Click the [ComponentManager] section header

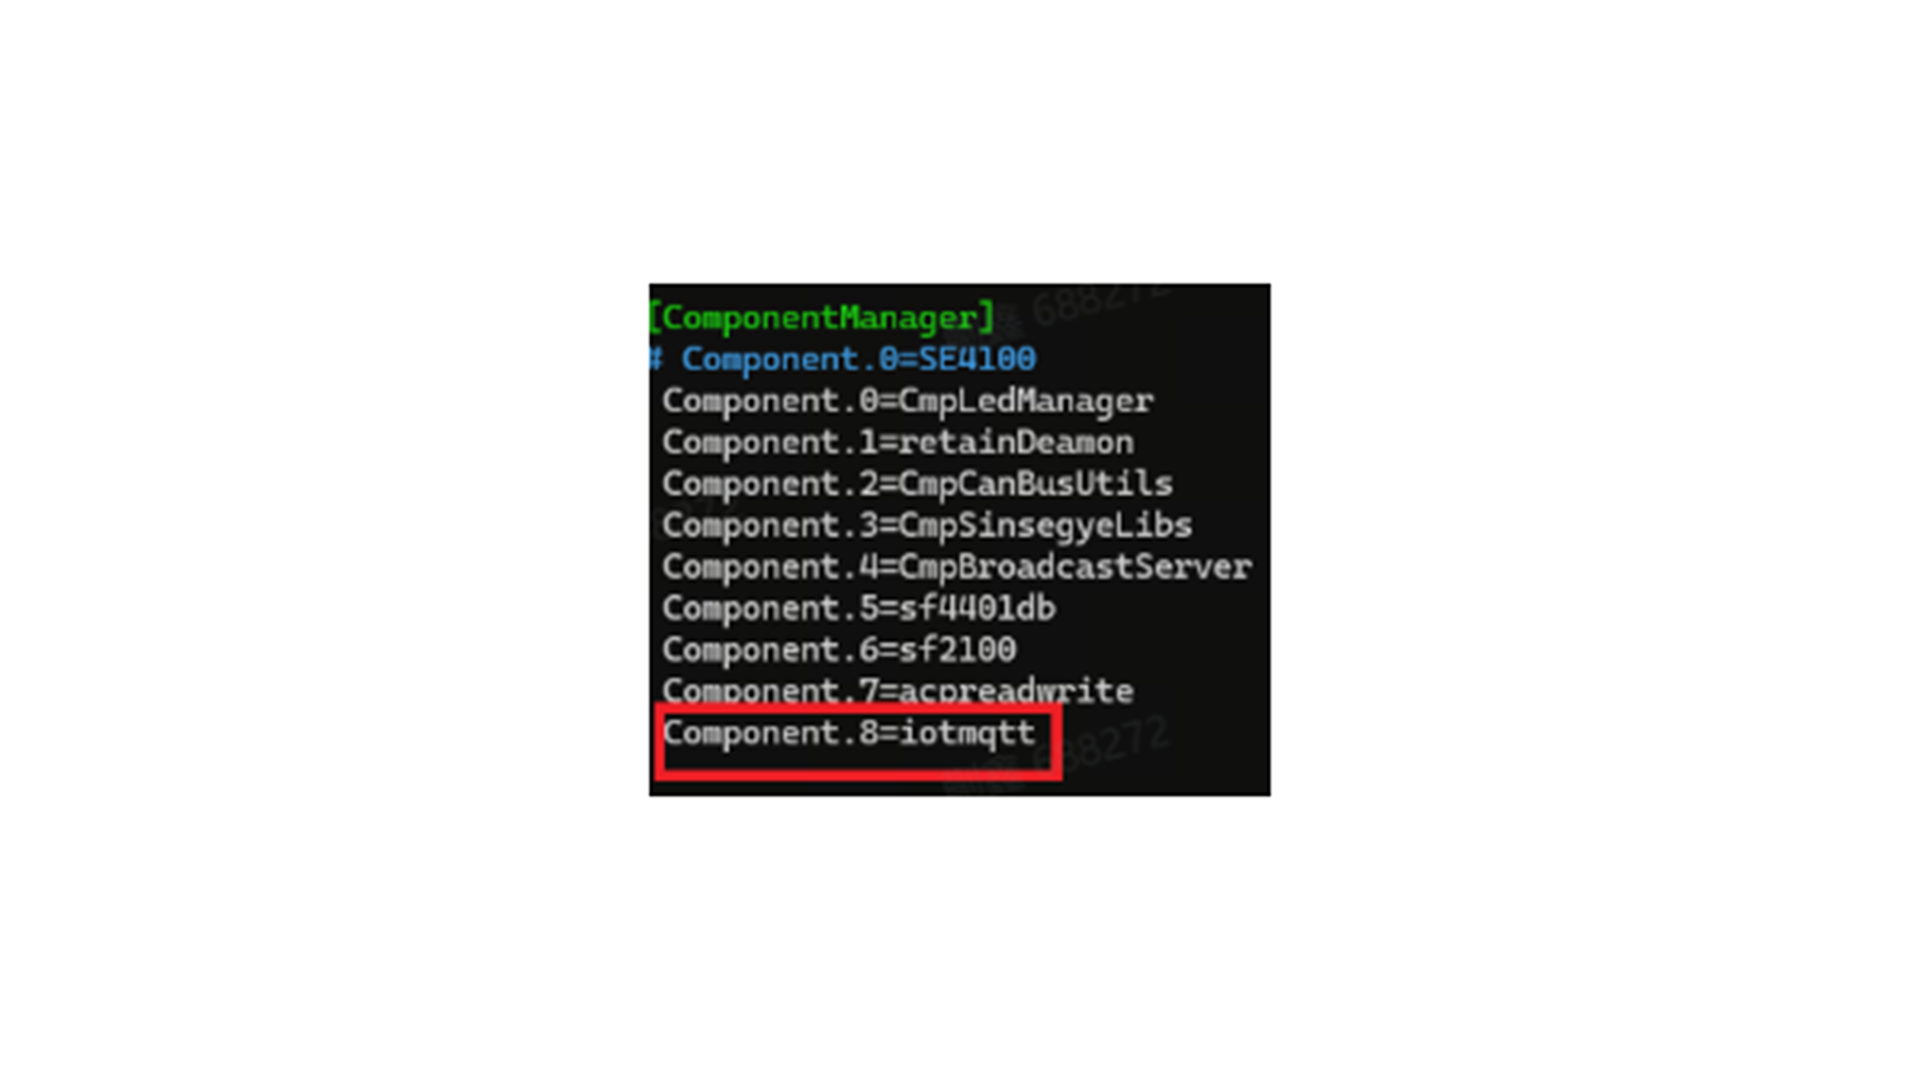click(x=821, y=318)
